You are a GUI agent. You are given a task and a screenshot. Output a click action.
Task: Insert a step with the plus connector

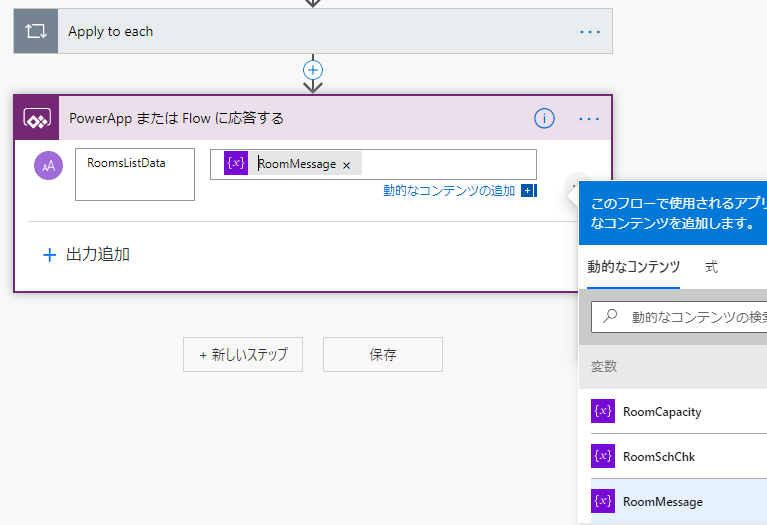click(313, 70)
